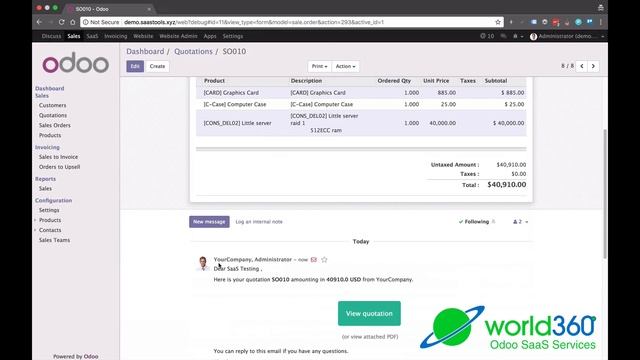The image size is (640, 360).
Task: Click the Total amount $40,910.00
Action: [x=507, y=184]
